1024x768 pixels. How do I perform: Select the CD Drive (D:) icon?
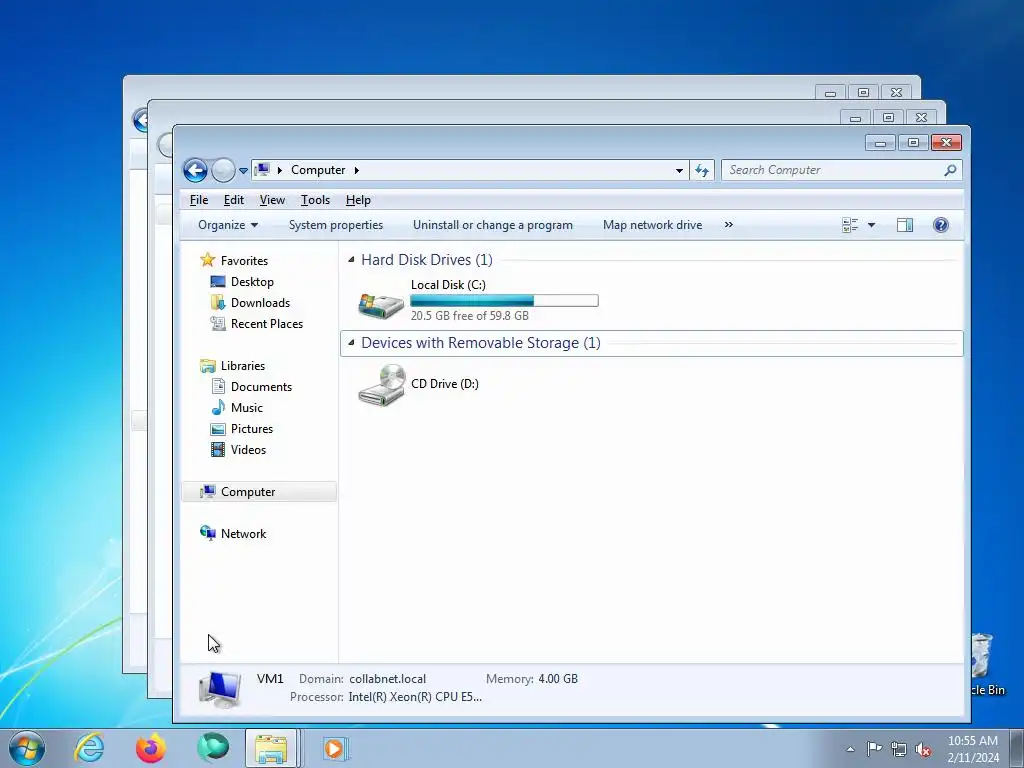(381, 385)
